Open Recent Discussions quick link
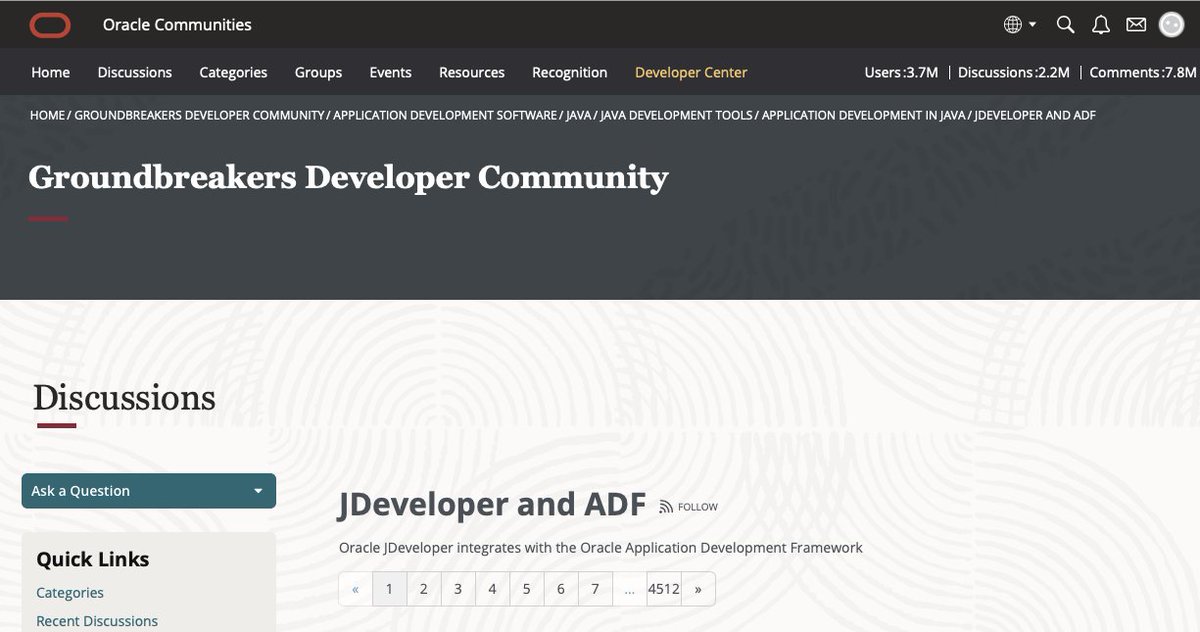Viewport: 1200px width, 632px height. click(97, 621)
